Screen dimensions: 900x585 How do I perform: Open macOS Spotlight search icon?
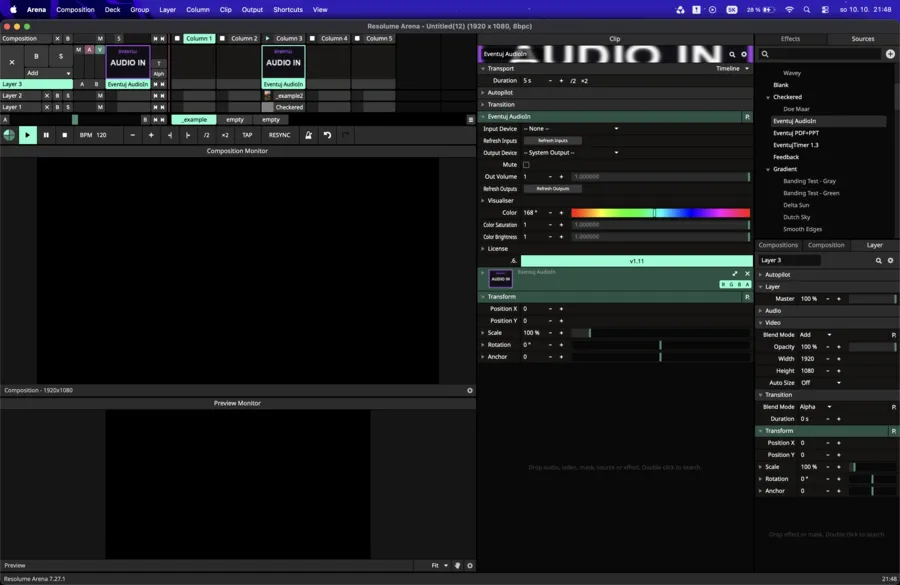coord(807,10)
